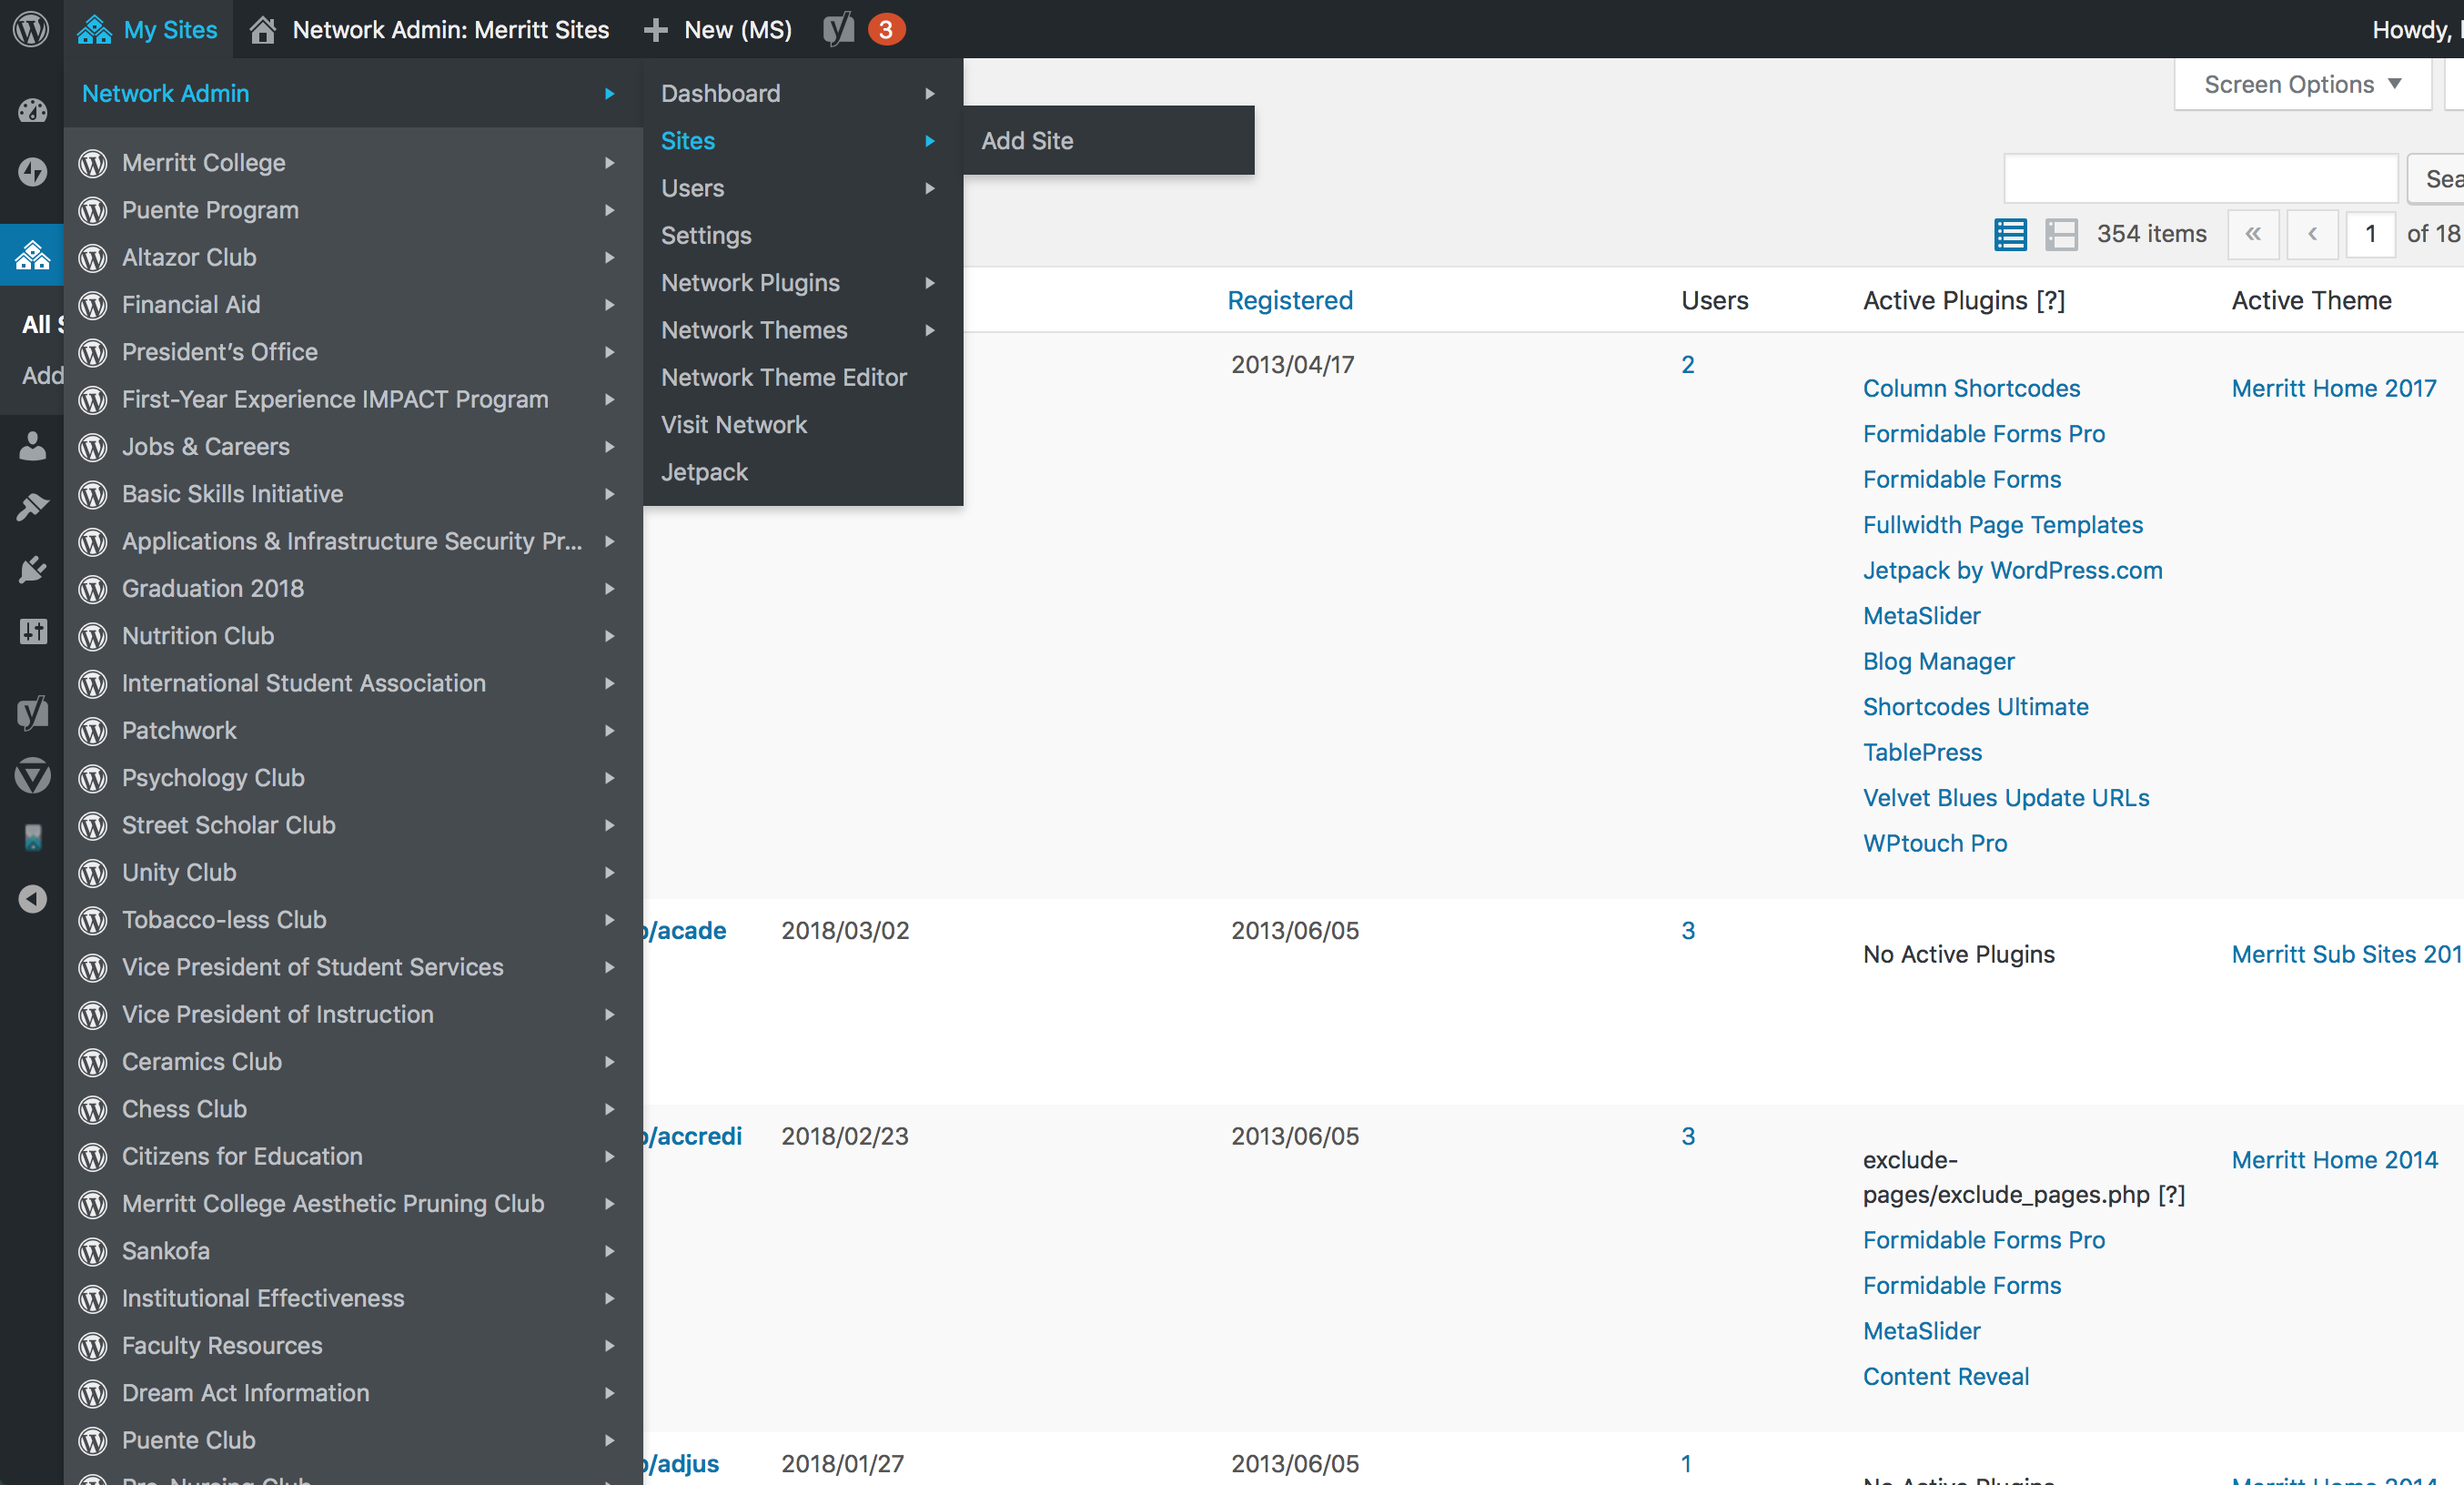
Task: Click the WordPress icon beside Financial Aid
Action: pos(93,305)
